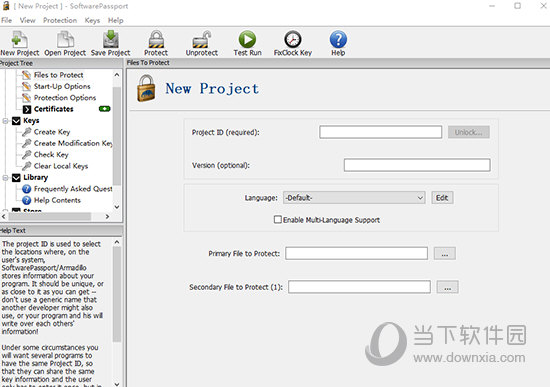
Task: Click Help Text panel scroll up arrow
Action: click(x=117, y=242)
